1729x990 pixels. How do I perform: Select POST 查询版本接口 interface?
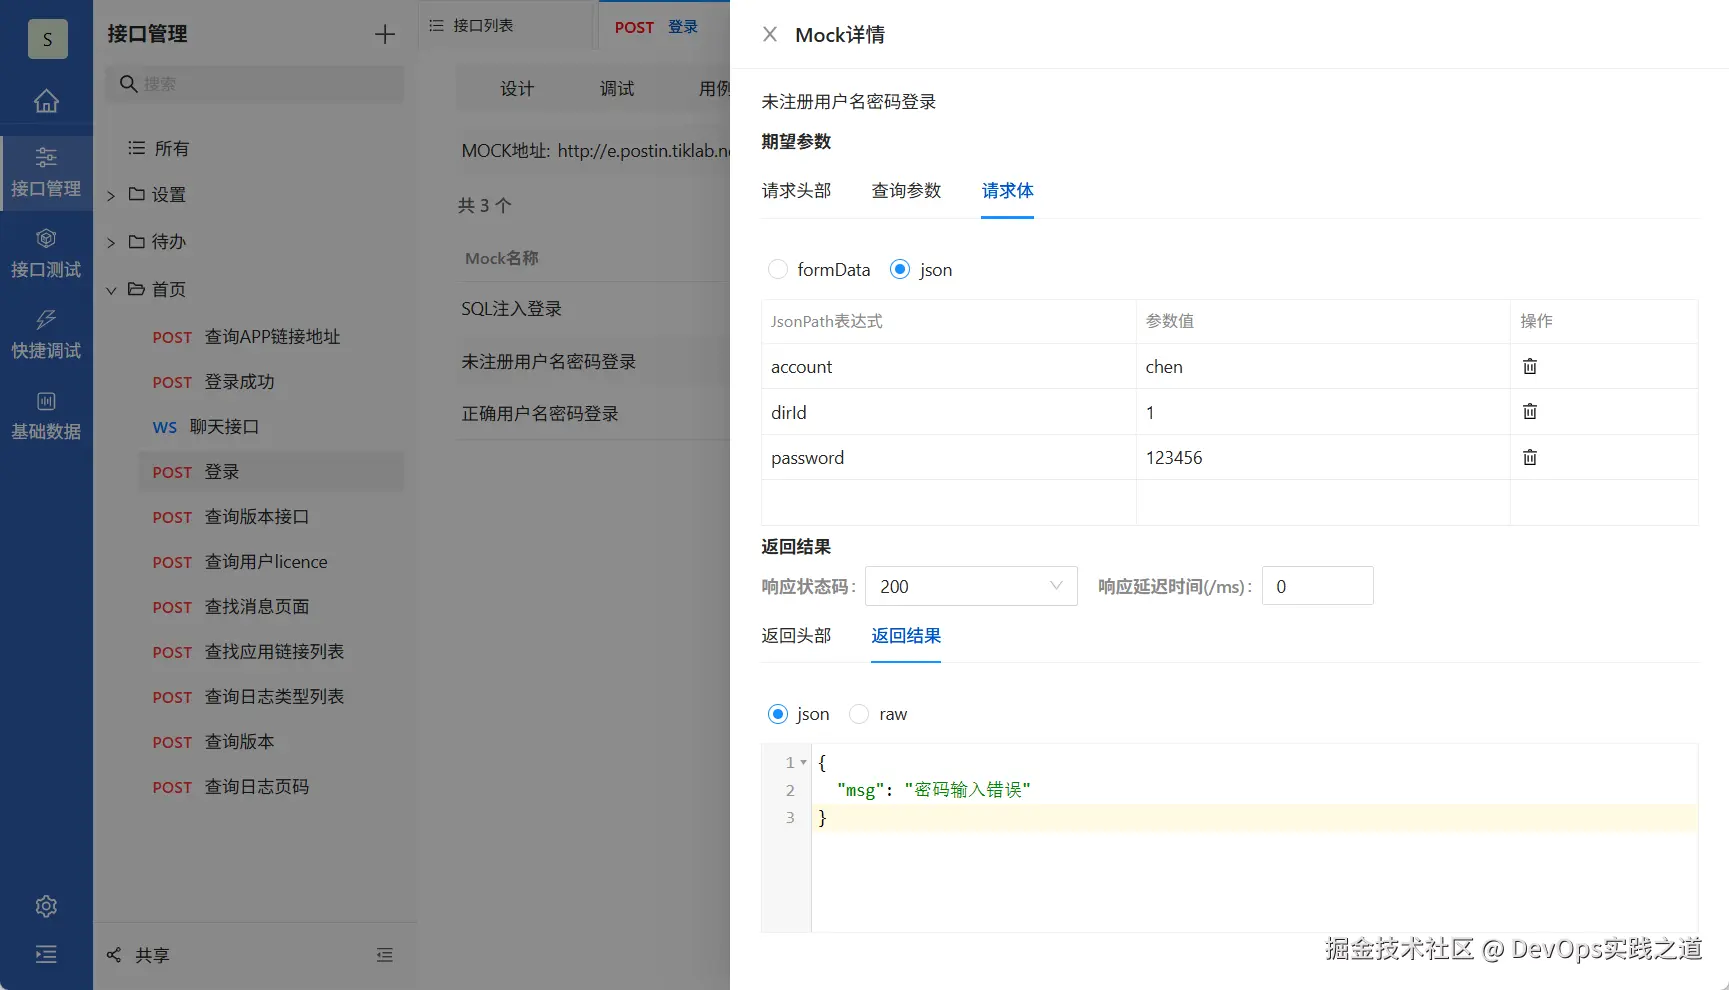coord(271,517)
